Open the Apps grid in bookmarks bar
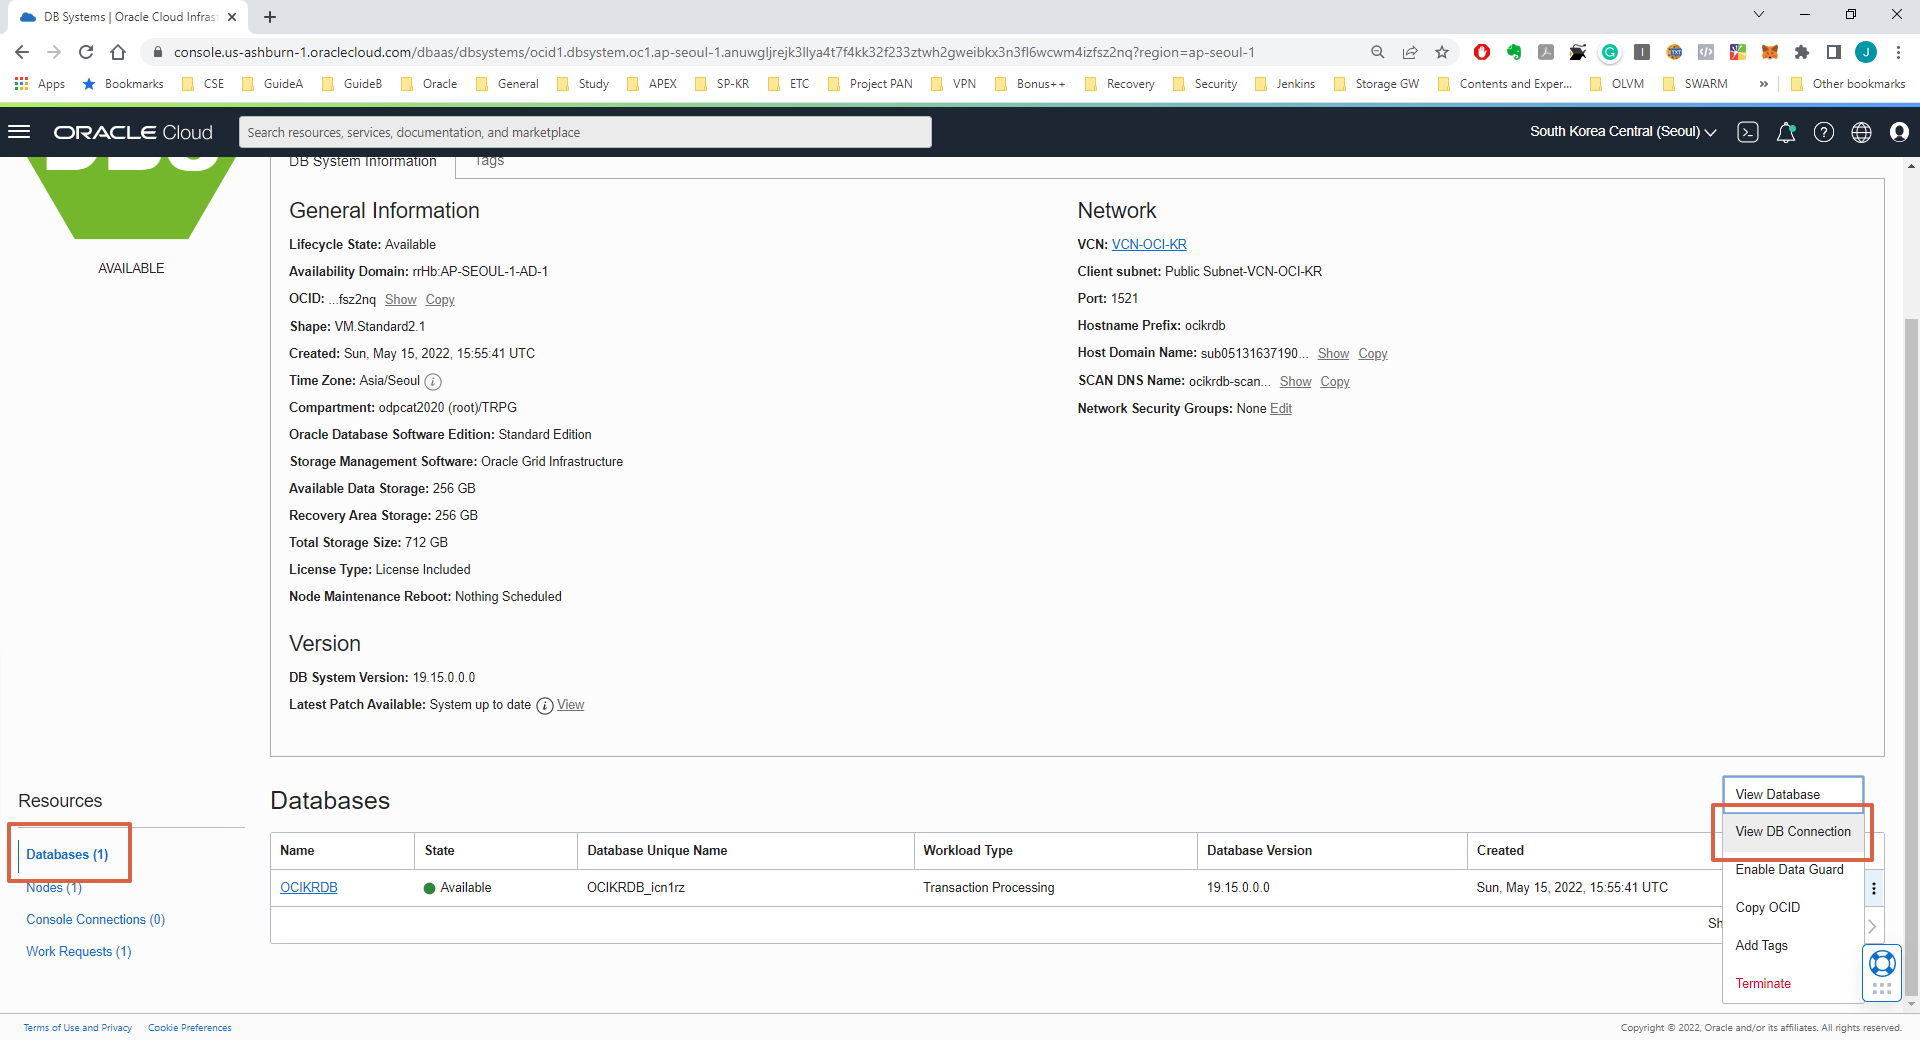The width and height of the screenshot is (1920, 1040). 40,84
